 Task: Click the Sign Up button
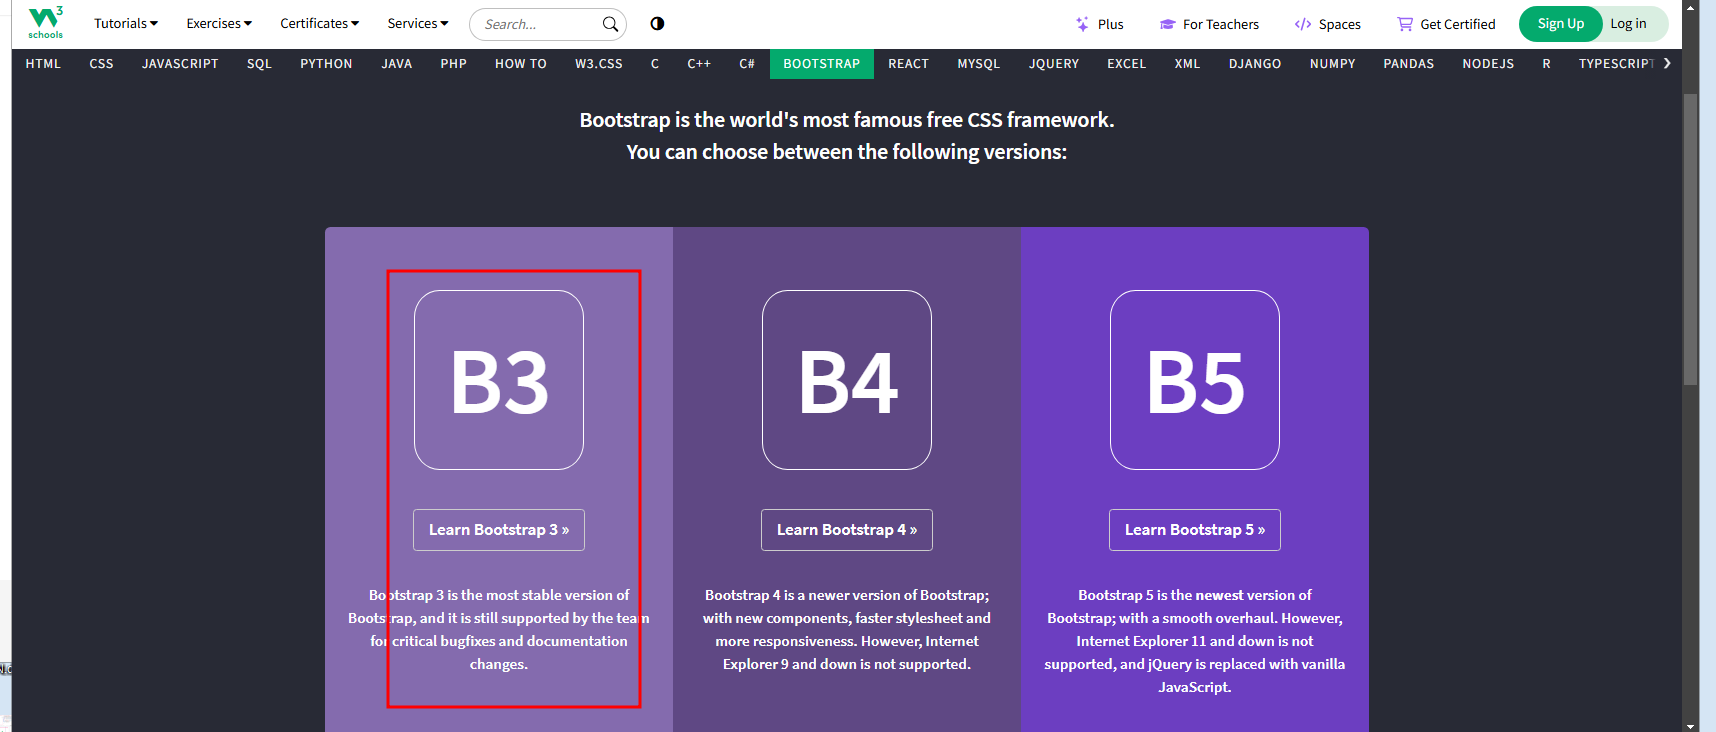[x=1560, y=24]
